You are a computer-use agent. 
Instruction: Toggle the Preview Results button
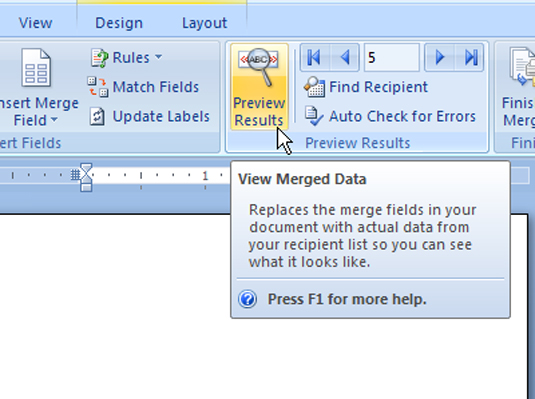point(259,87)
